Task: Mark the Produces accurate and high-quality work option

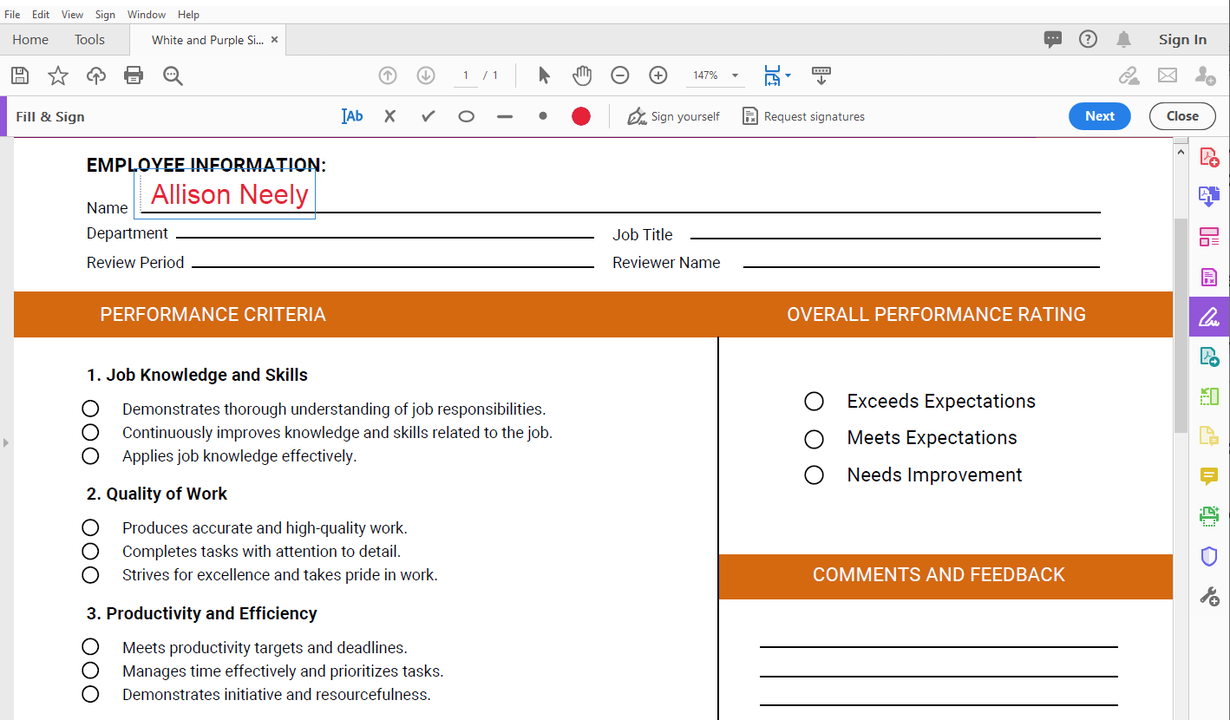Action: click(x=90, y=527)
